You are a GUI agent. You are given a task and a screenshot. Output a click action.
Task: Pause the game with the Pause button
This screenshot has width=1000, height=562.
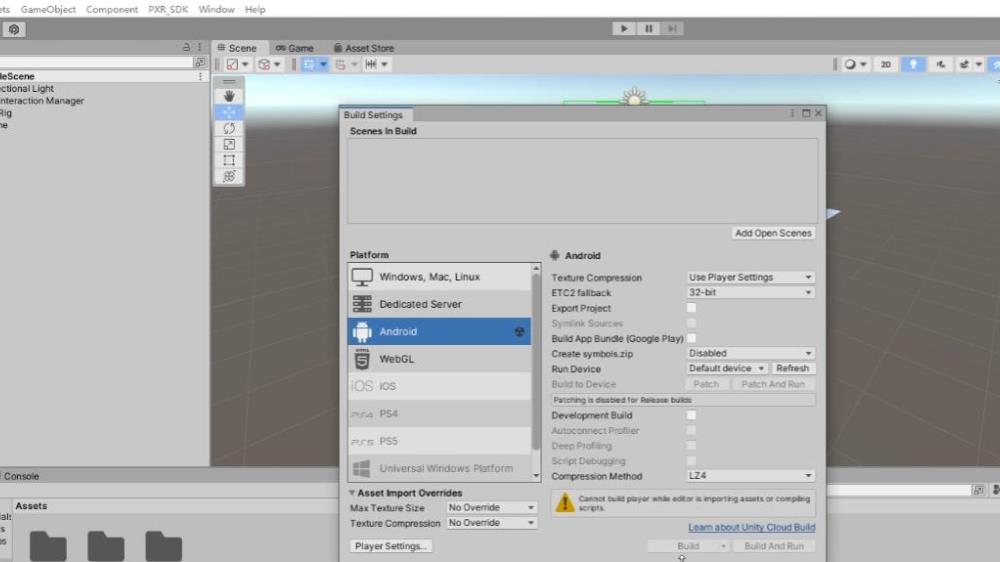pyautogui.click(x=648, y=29)
